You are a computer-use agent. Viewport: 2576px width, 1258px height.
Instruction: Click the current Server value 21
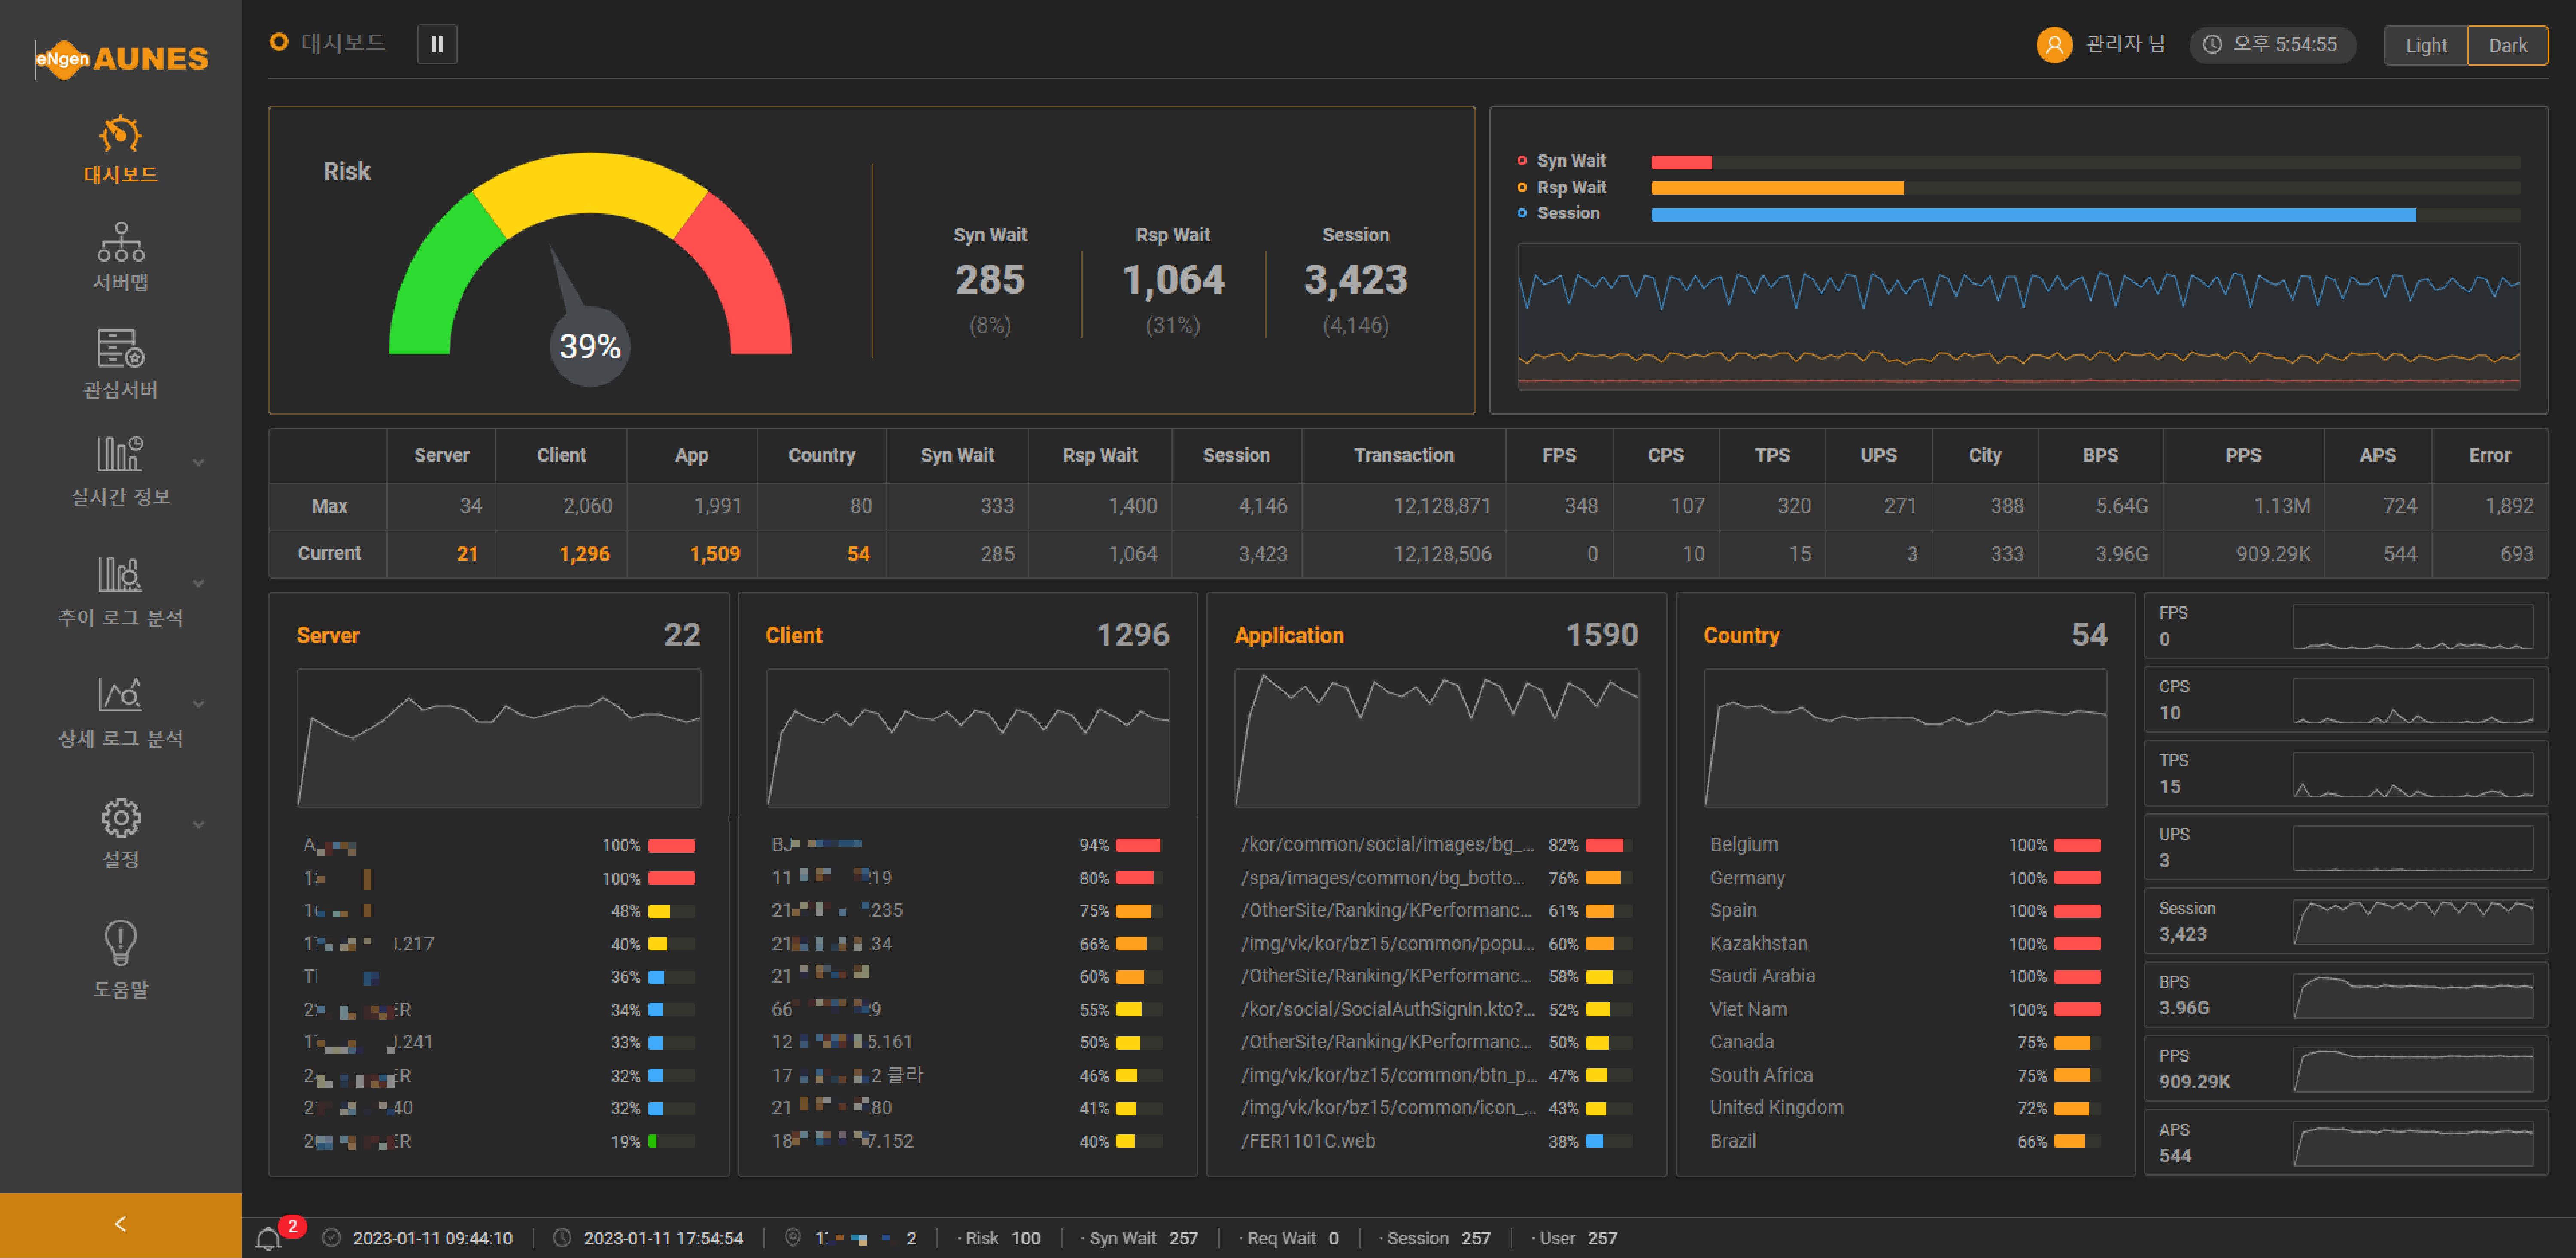[467, 554]
